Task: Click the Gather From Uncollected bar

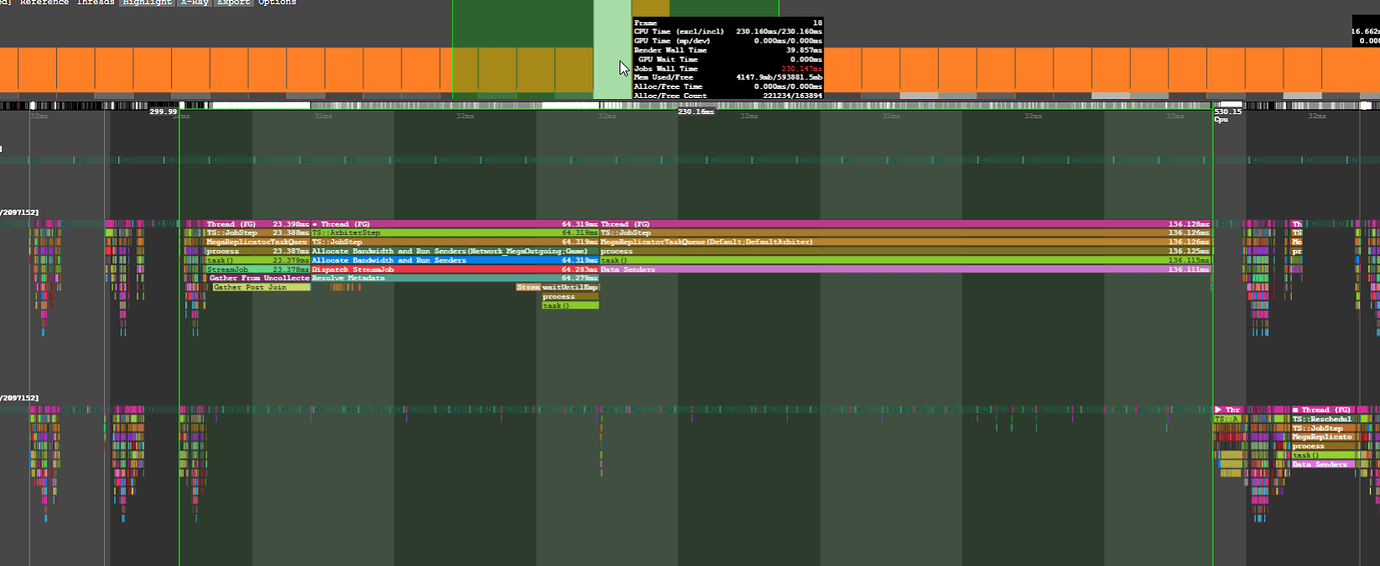Action: click(x=259, y=278)
